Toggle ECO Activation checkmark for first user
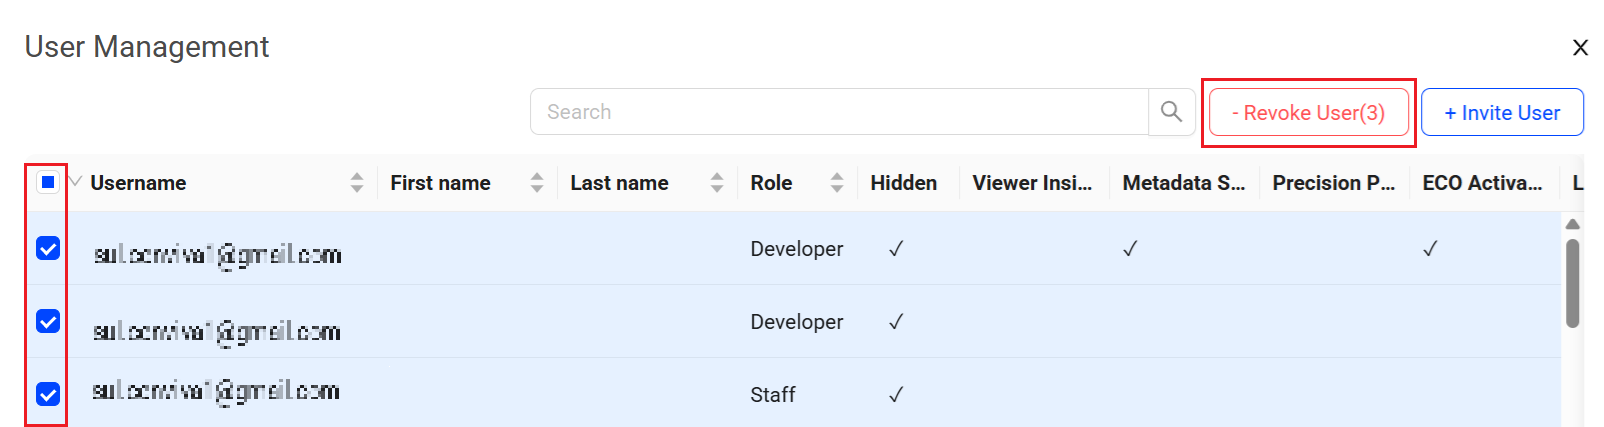Viewport: 1604px width, 427px height. click(x=1430, y=249)
